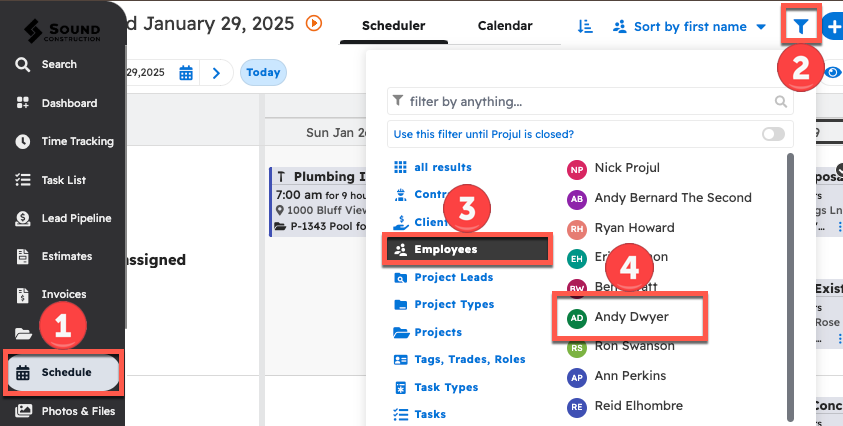
Task: Switch to the Calendar tab
Action: point(505,26)
